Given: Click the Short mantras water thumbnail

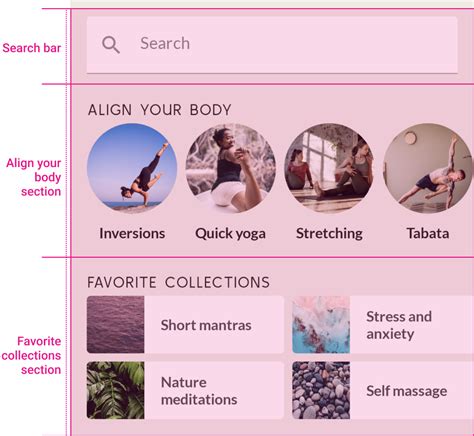Looking at the screenshot, I should (115, 325).
